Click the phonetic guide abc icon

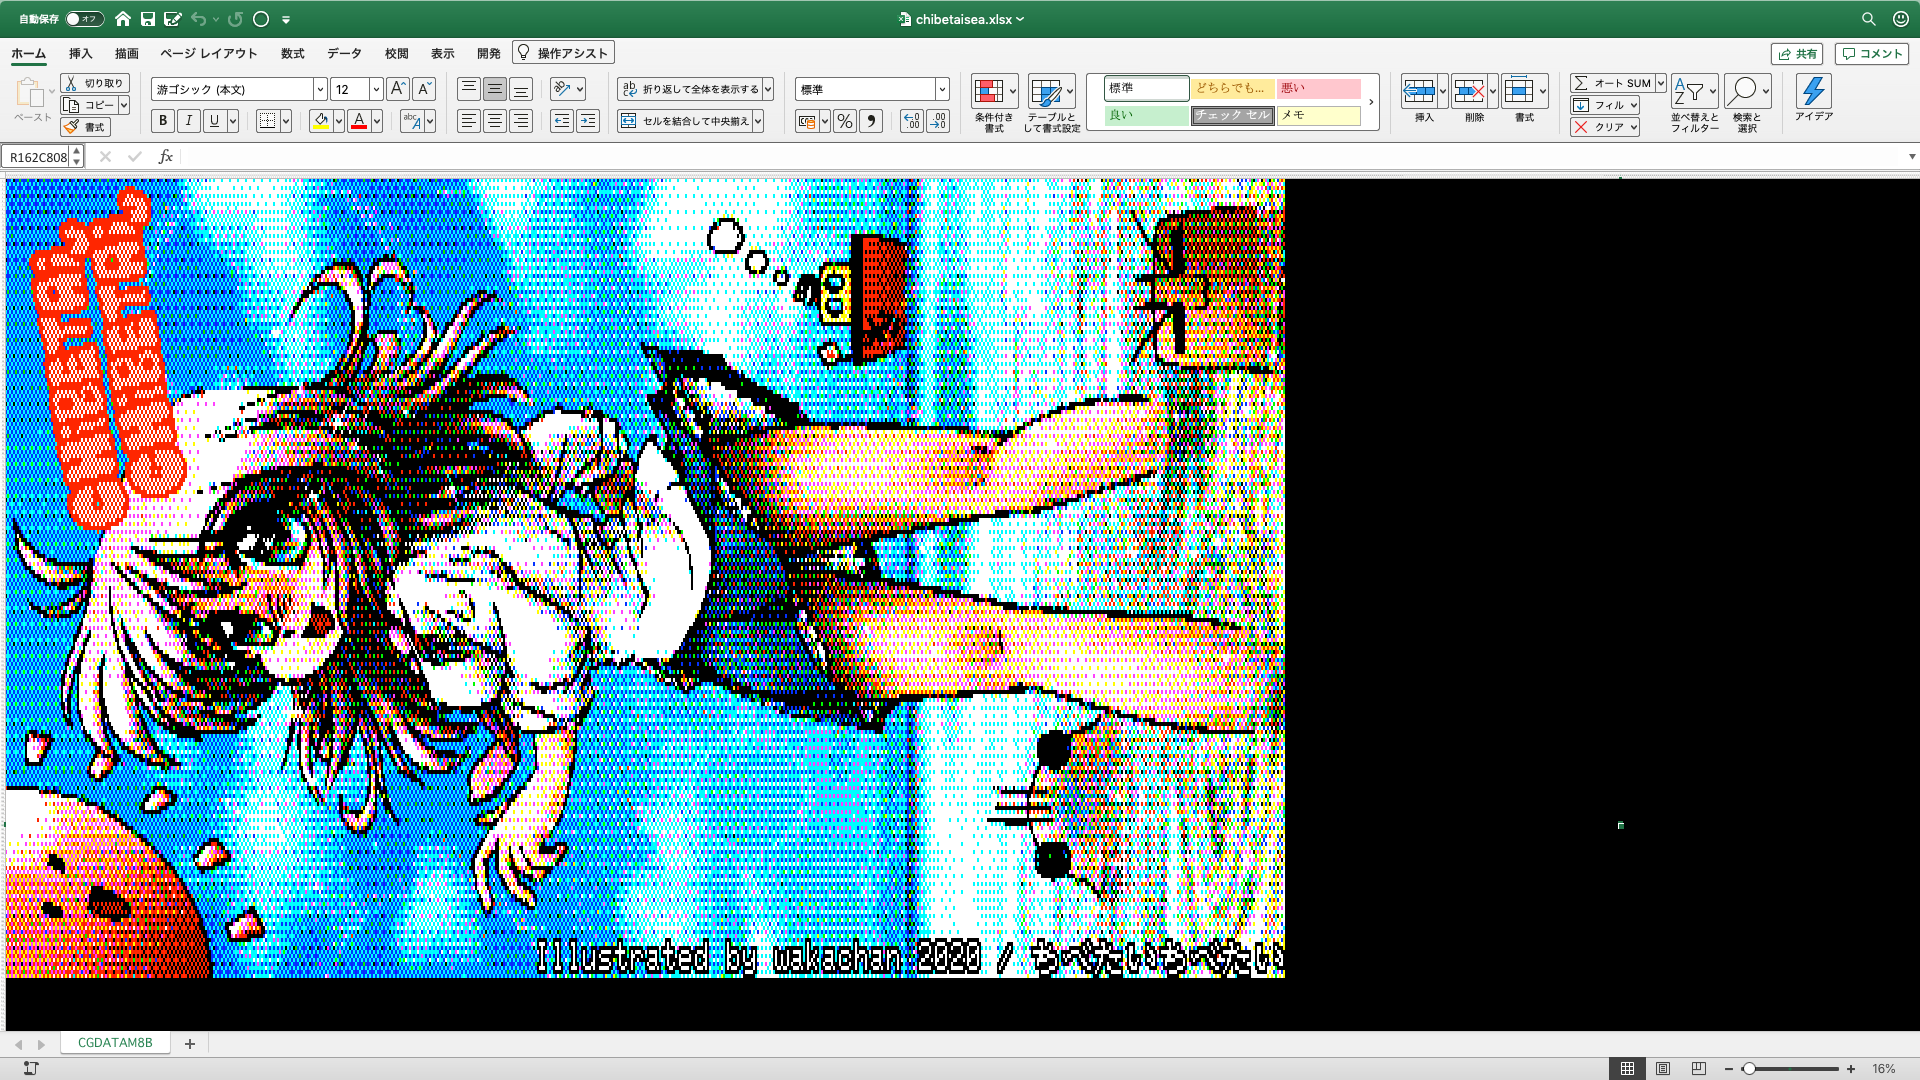point(411,121)
